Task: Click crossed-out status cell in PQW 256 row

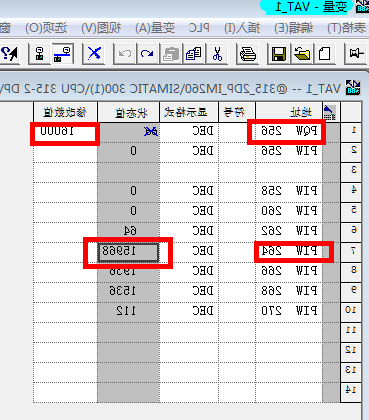Action: coord(129,132)
